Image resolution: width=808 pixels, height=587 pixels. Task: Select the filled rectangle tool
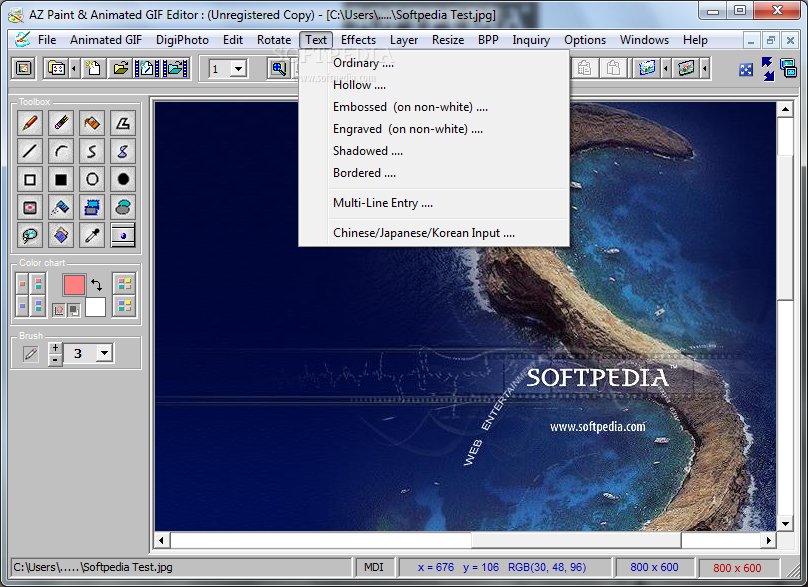click(x=61, y=179)
